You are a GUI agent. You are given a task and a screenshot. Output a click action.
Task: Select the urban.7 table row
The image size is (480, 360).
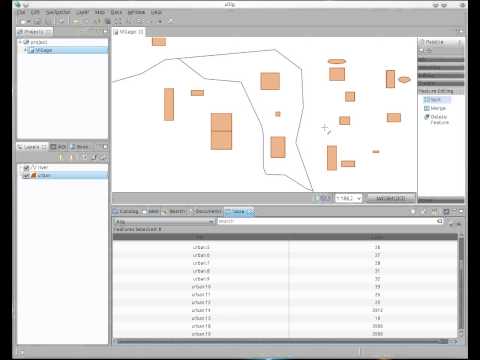click(285, 263)
